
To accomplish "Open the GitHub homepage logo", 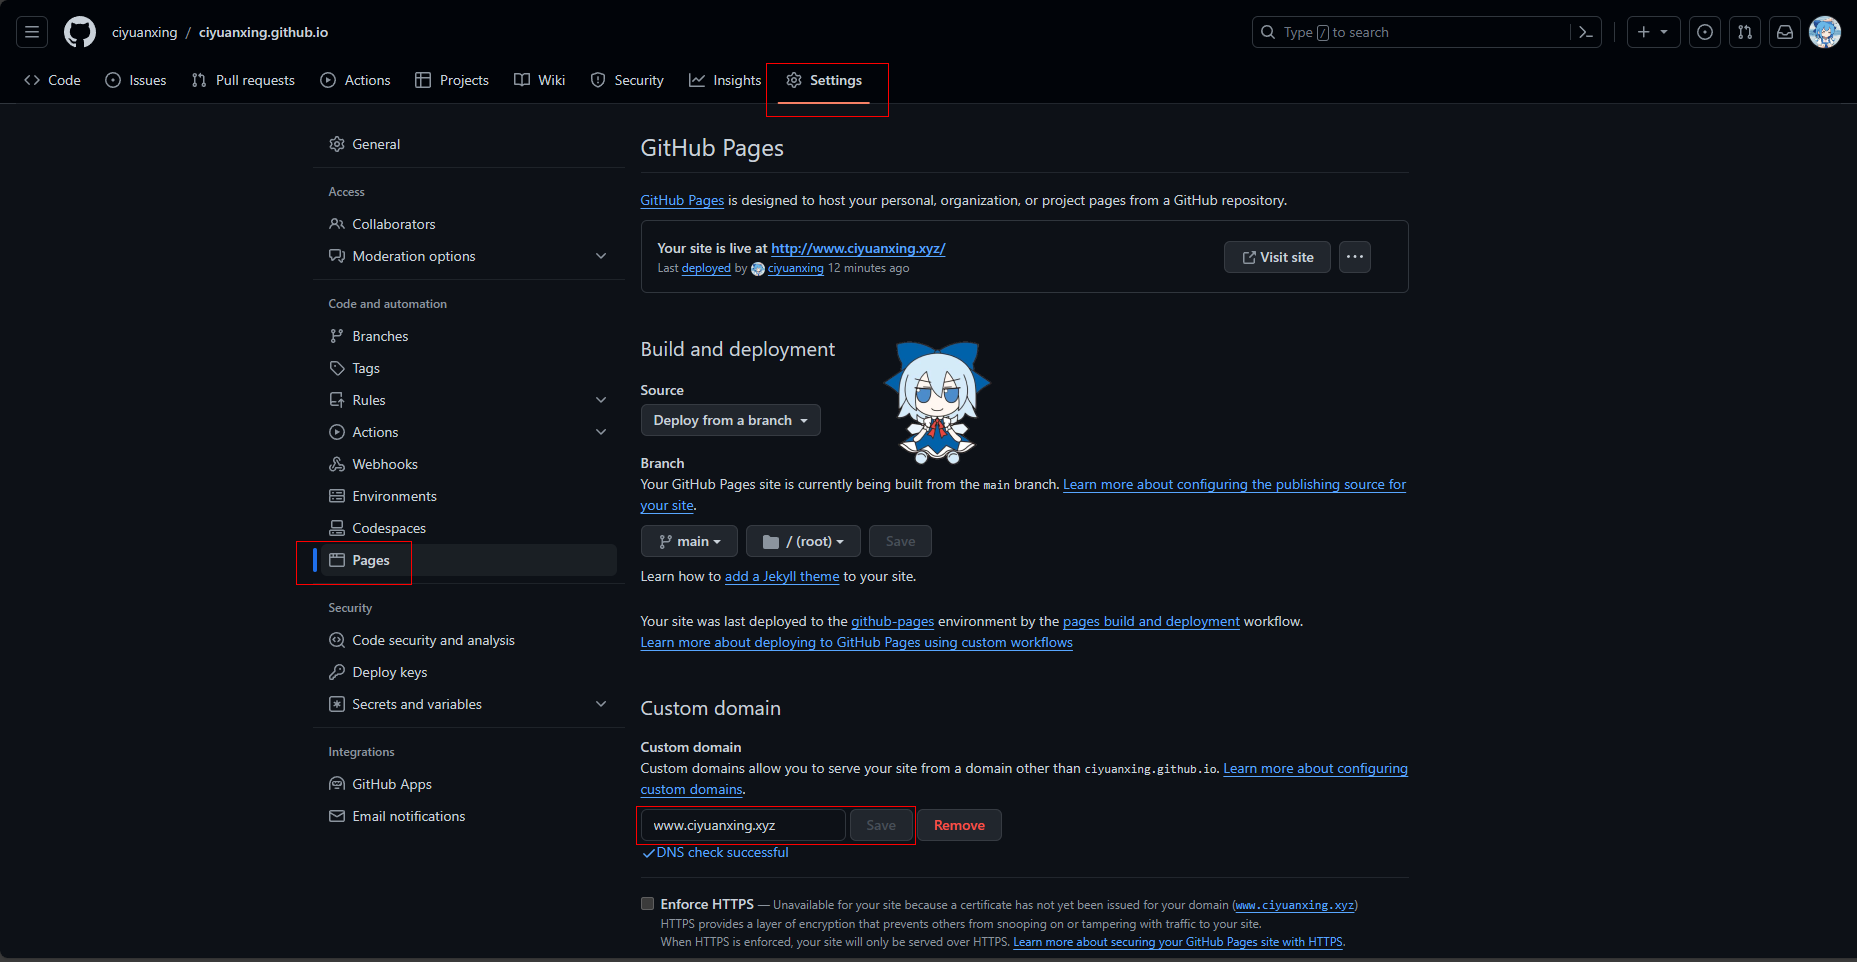I will point(80,32).
